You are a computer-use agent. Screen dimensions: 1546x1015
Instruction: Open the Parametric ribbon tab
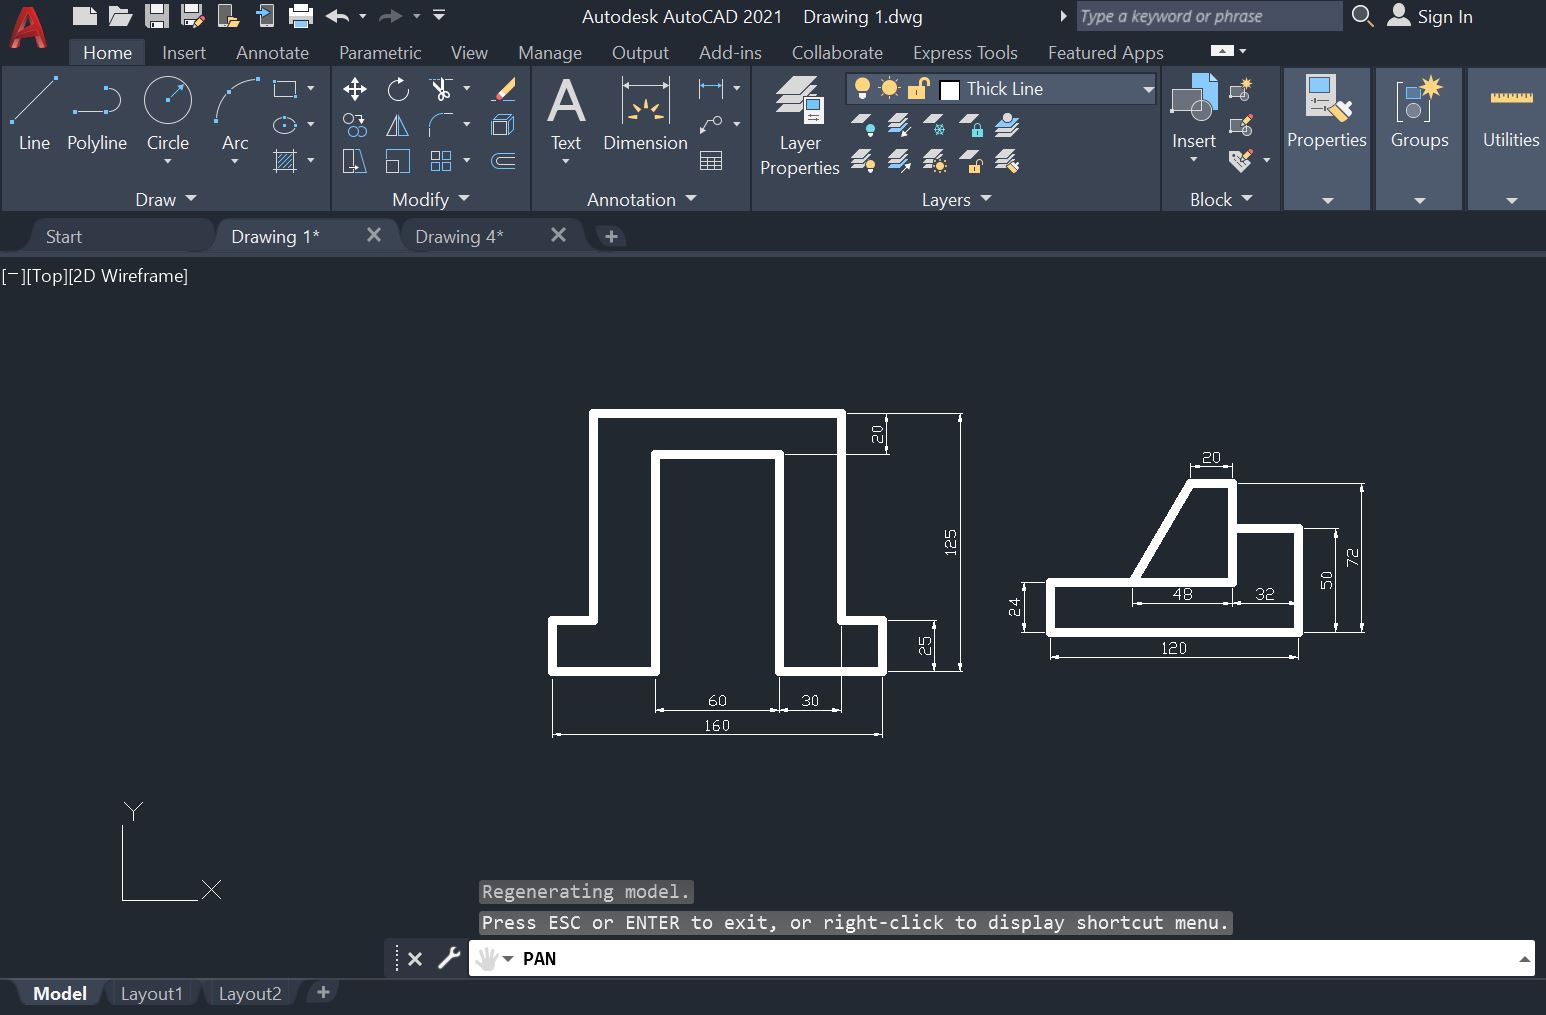click(380, 52)
